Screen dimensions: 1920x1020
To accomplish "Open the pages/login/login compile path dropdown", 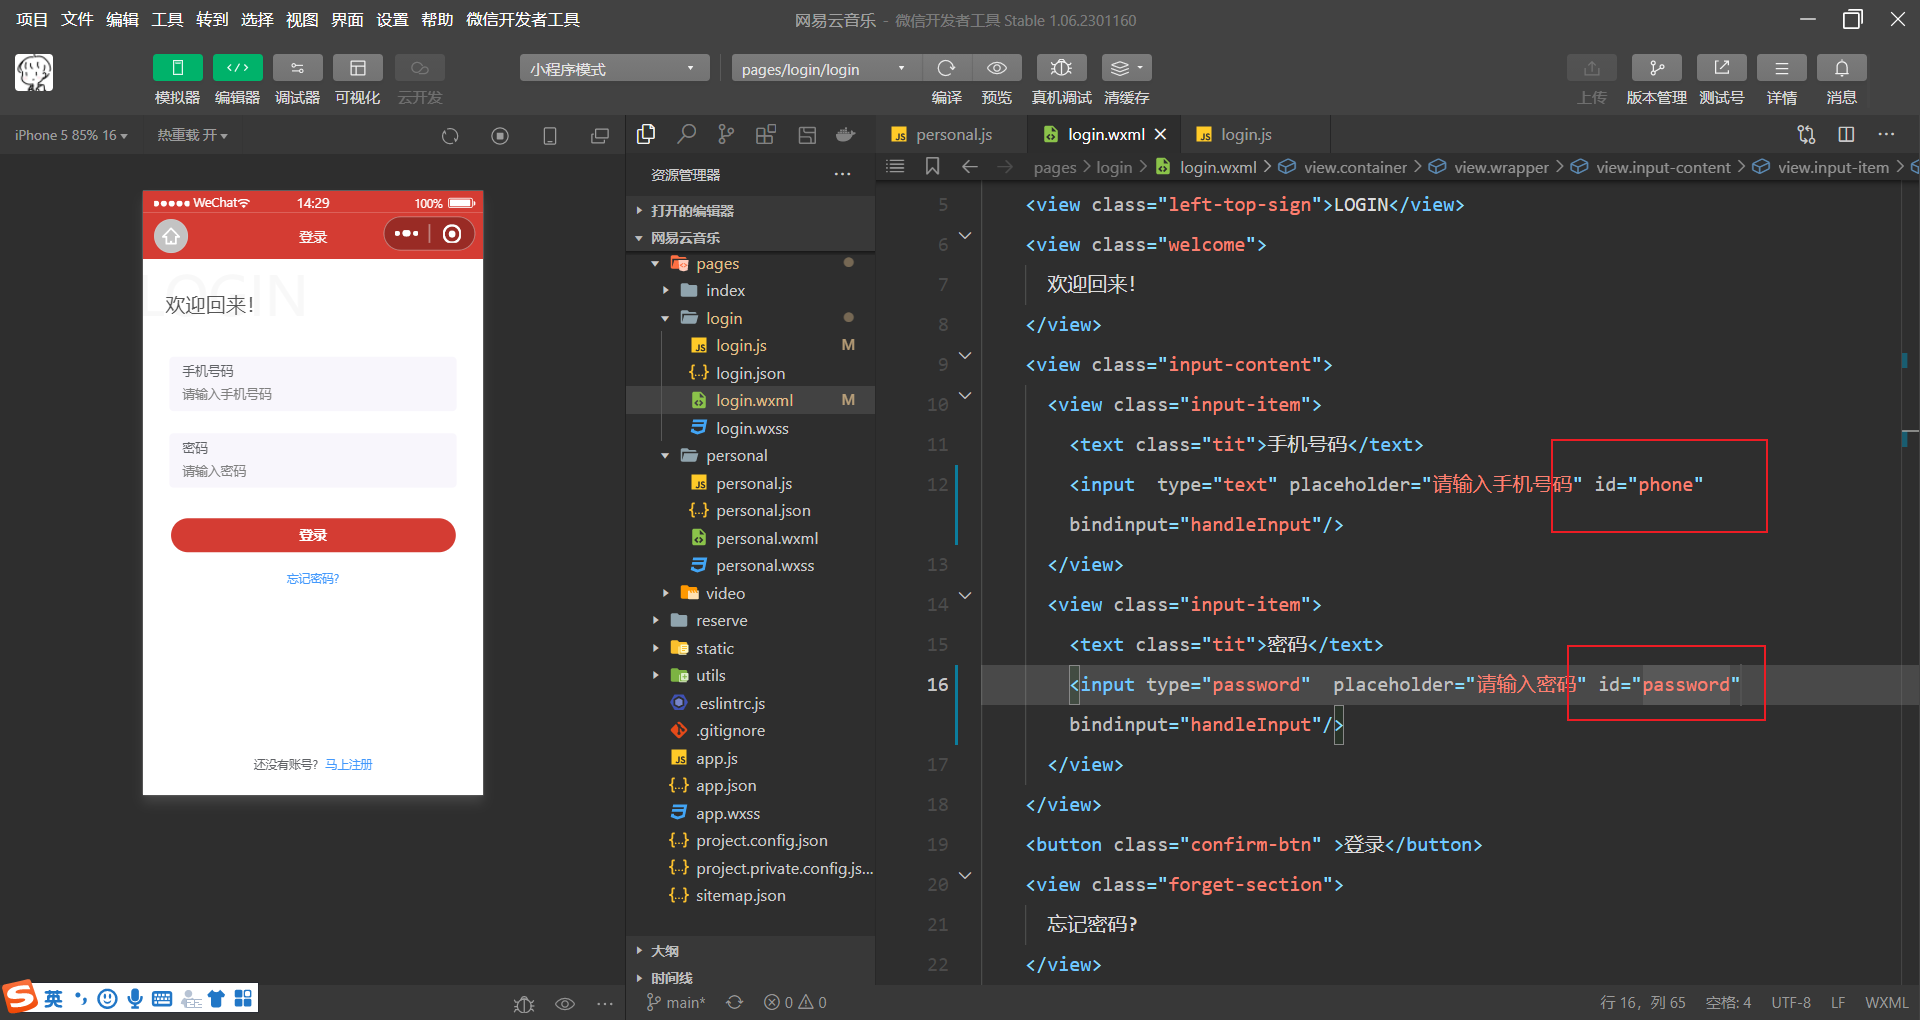I will [x=826, y=68].
